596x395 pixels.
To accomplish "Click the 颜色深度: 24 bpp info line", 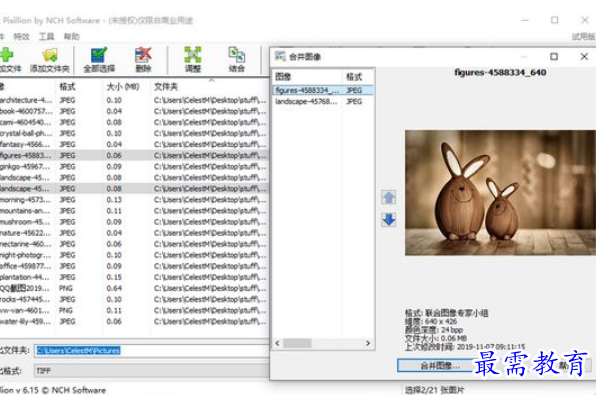I will click(434, 330).
